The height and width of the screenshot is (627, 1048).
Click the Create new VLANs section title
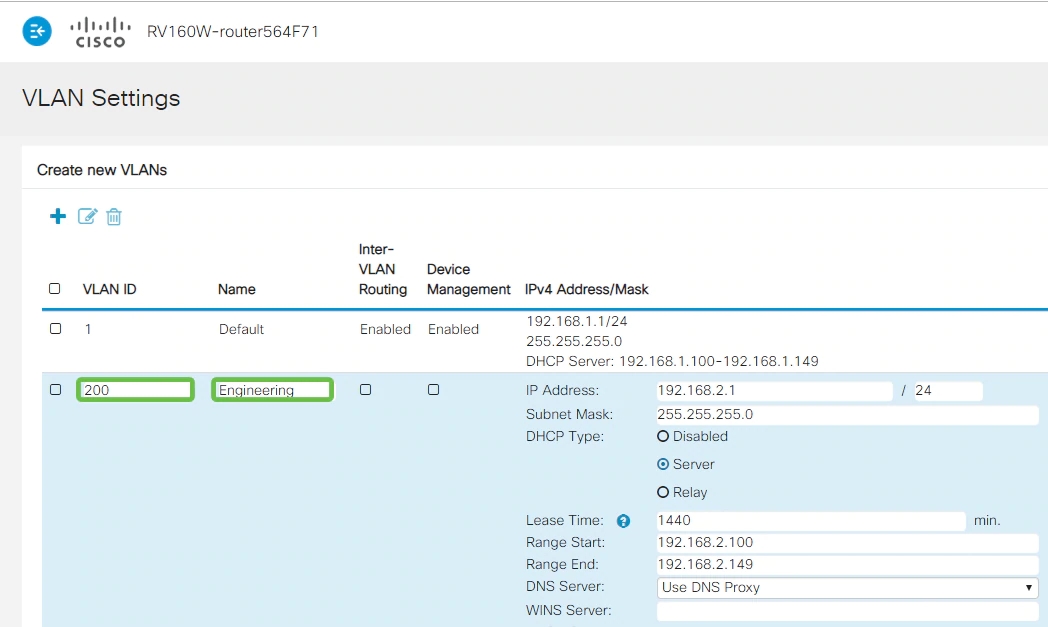click(102, 170)
